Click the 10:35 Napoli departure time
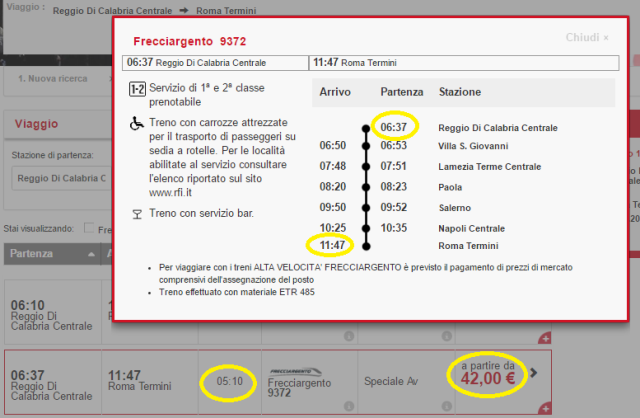640x418 pixels. pyautogui.click(x=393, y=228)
